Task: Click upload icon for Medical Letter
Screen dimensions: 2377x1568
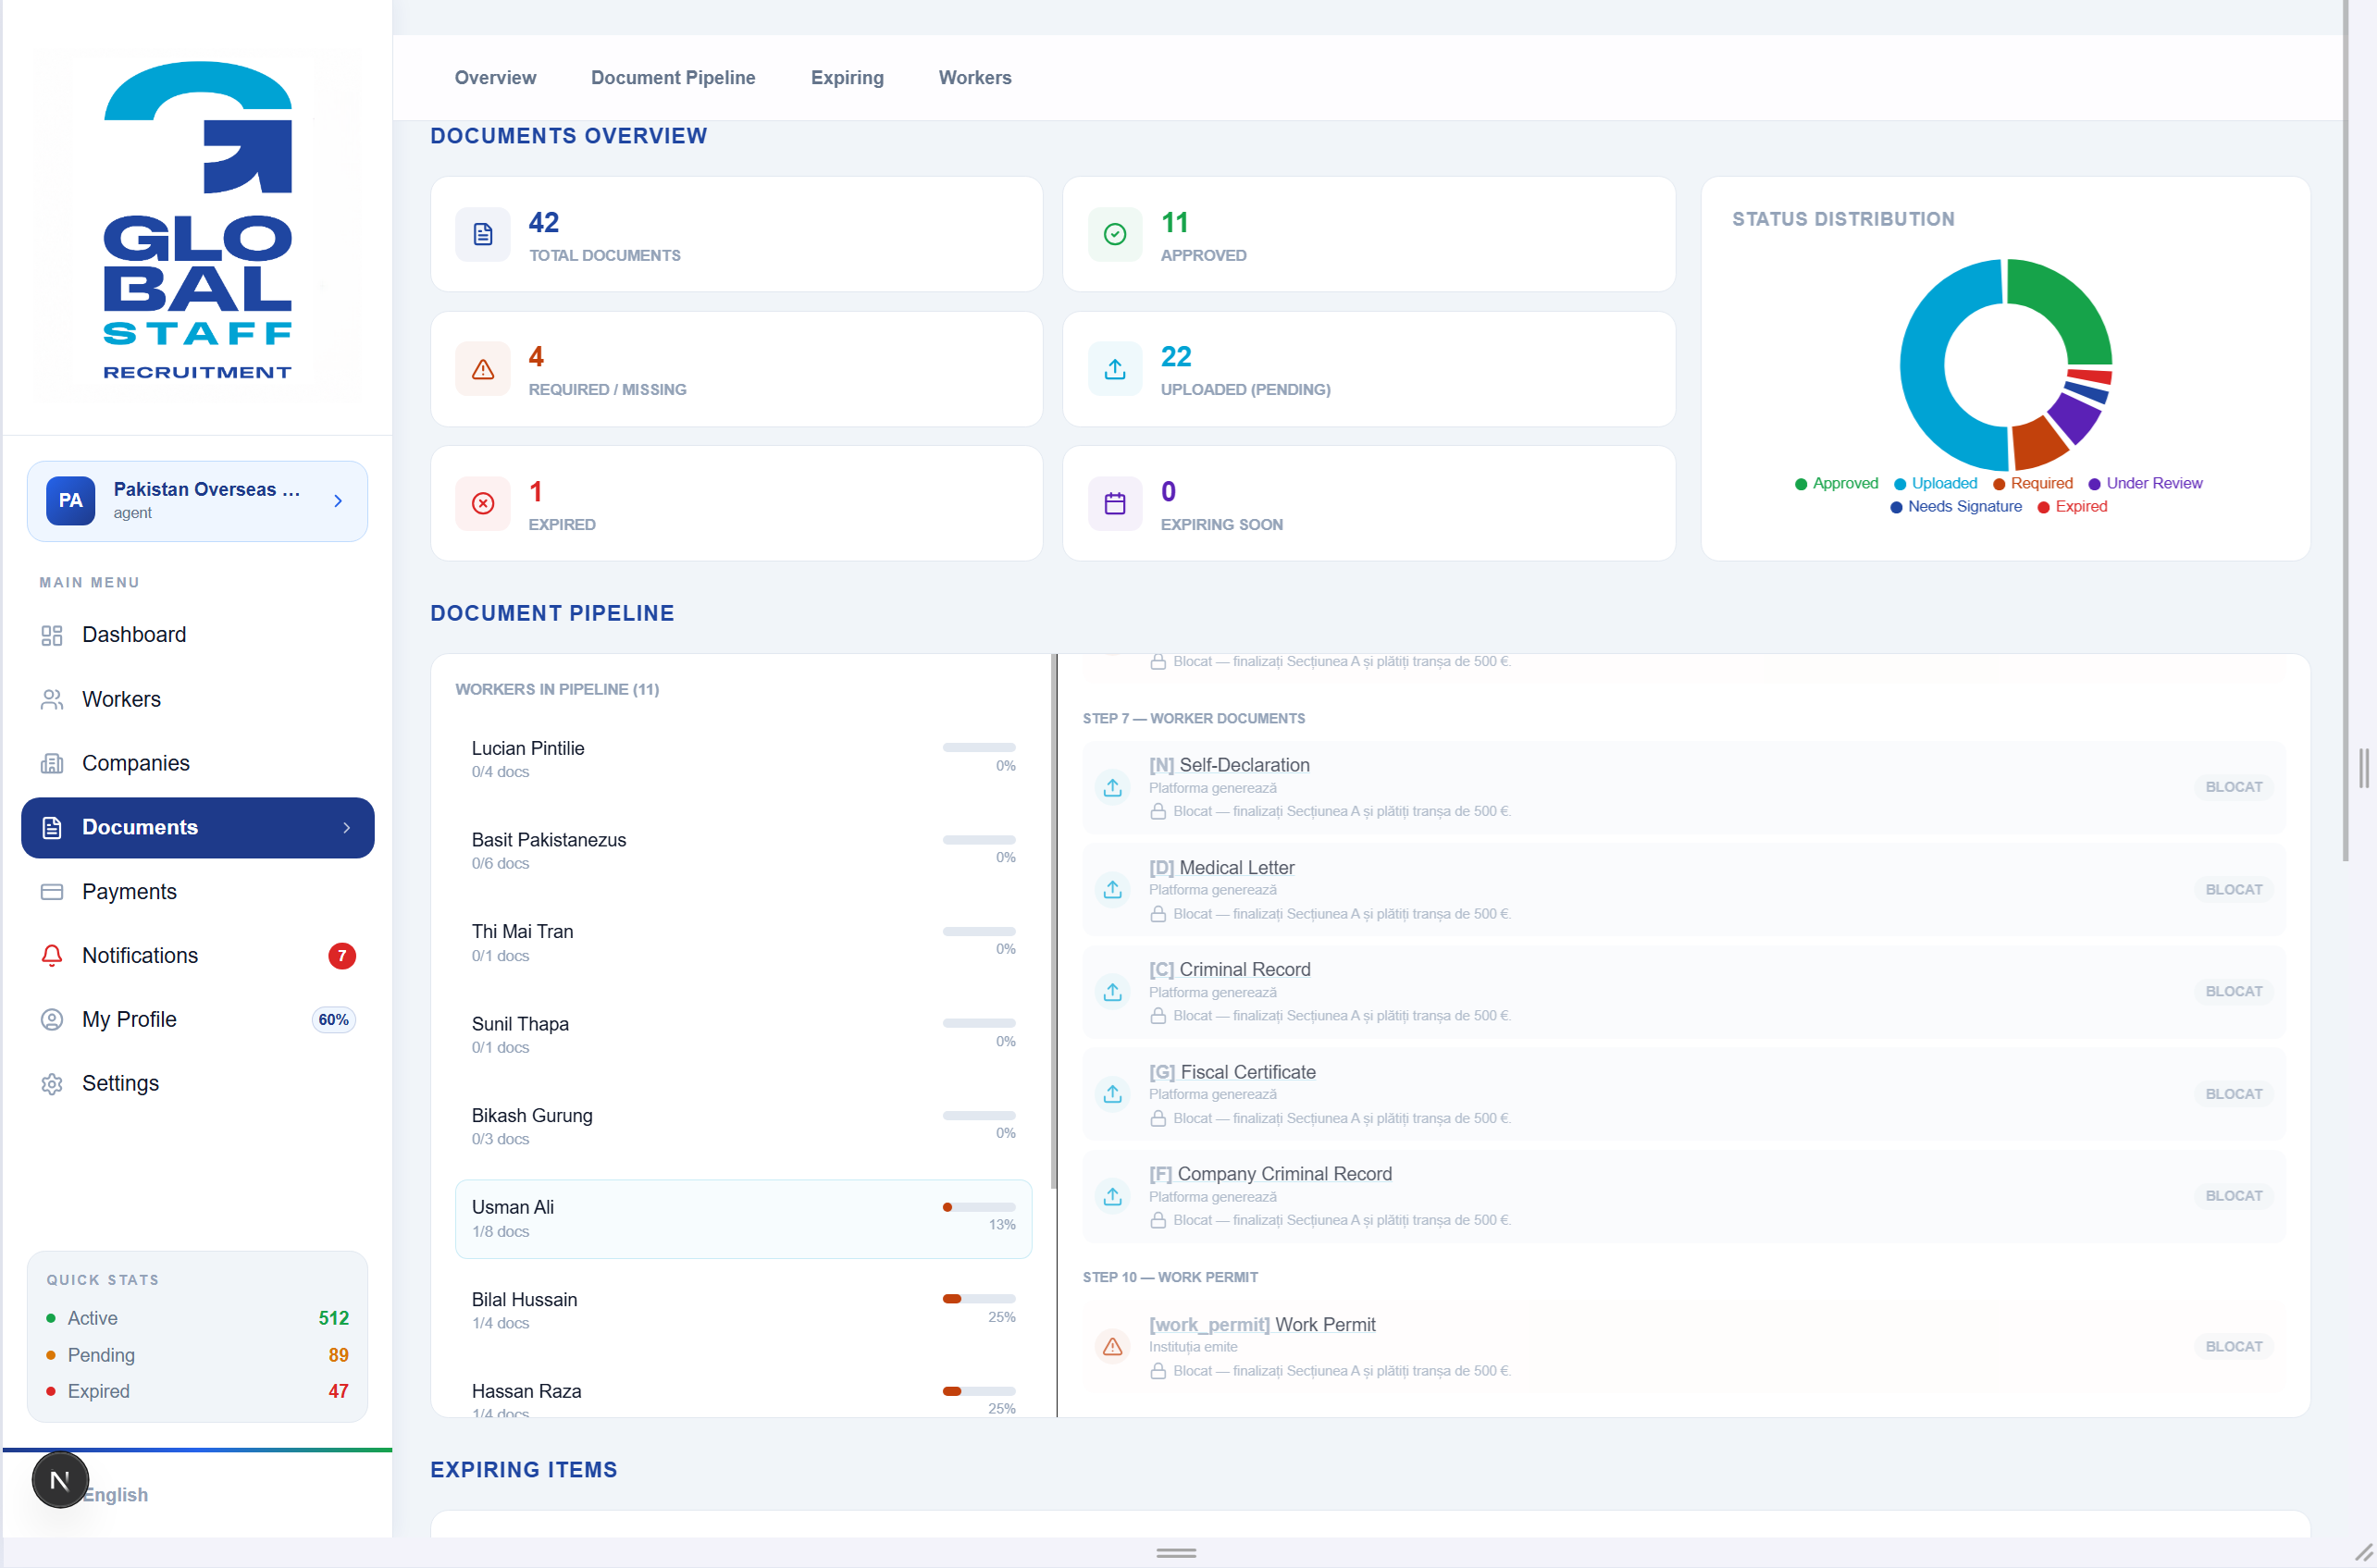Action: click(1113, 890)
